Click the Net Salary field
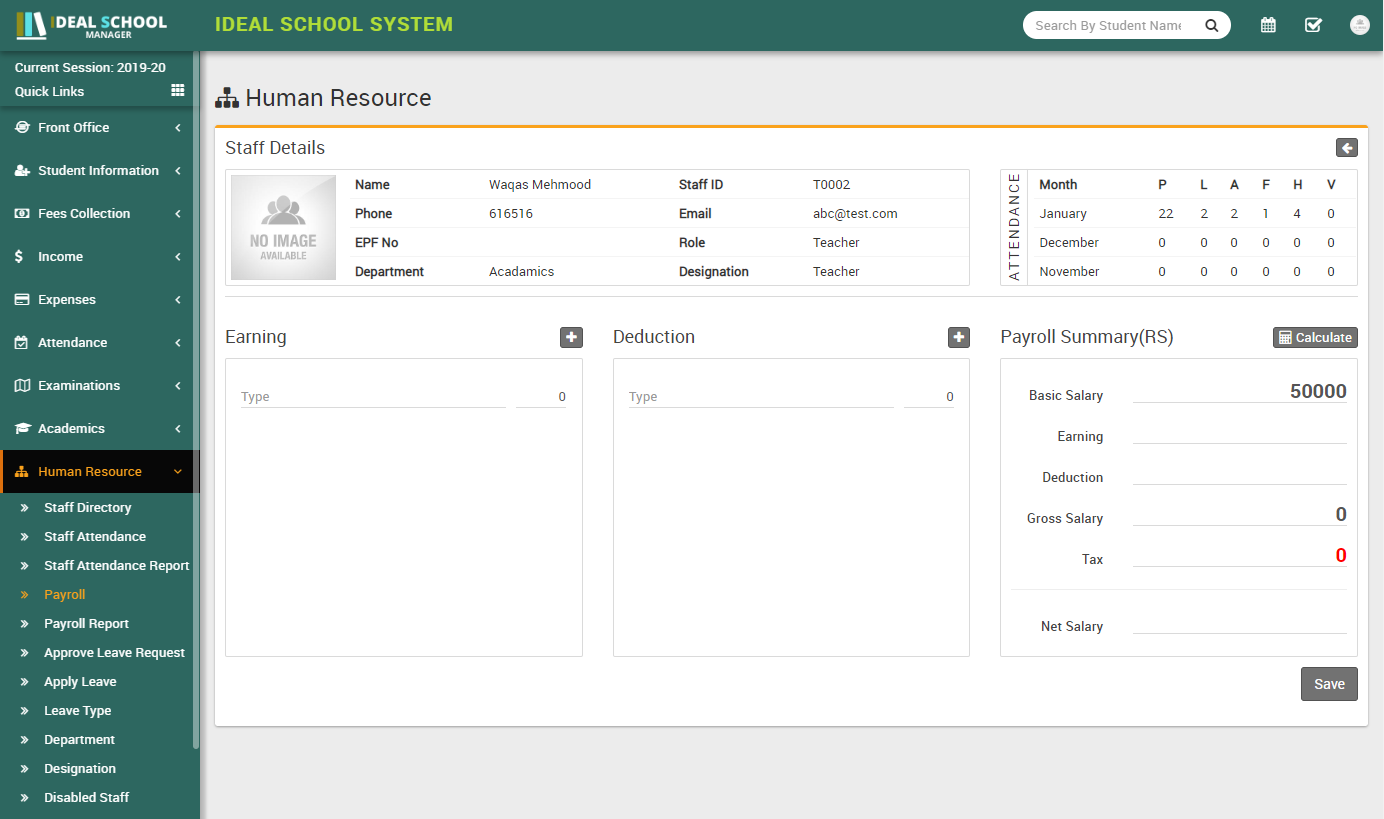 [x=1240, y=623]
